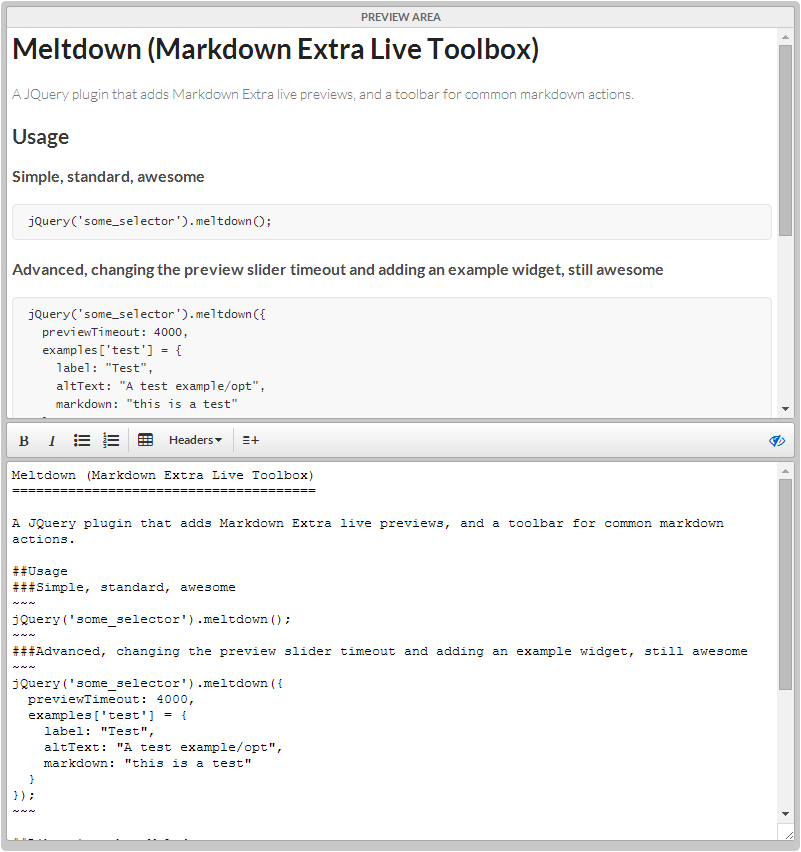
Task: Toggle bold formatting in toolbar
Action: tap(24, 441)
